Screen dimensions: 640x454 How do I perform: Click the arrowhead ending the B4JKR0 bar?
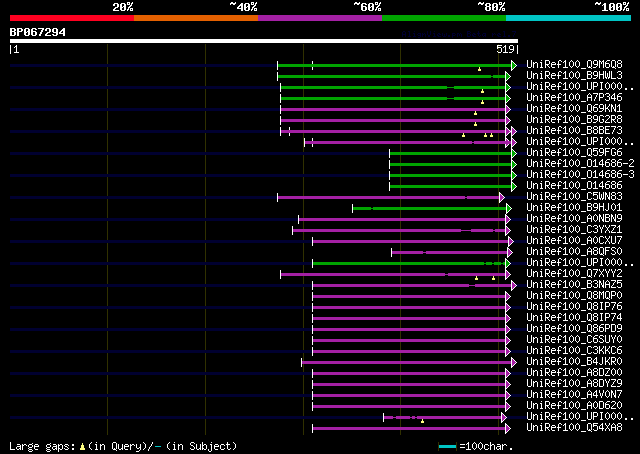pyautogui.click(x=514, y=363)
